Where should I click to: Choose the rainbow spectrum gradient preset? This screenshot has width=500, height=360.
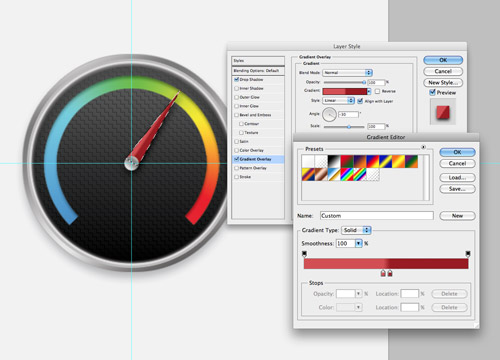(347, 174)
